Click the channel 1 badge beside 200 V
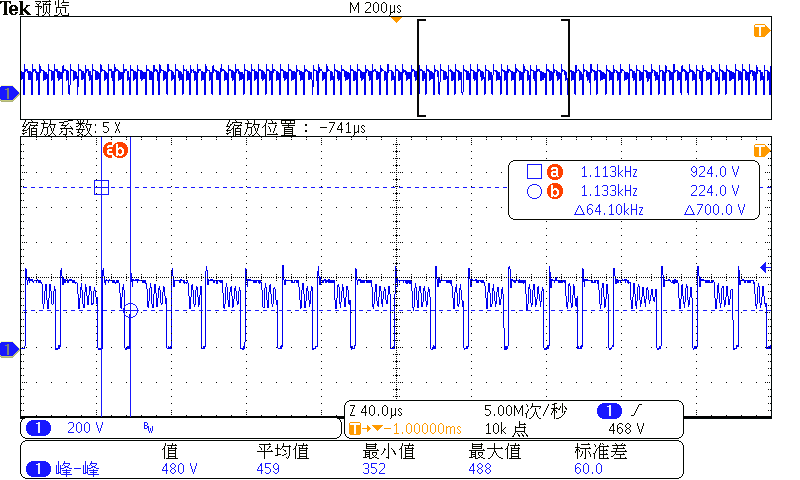The height and width of the screenshot is (480, 800). [x=38, y=427]
